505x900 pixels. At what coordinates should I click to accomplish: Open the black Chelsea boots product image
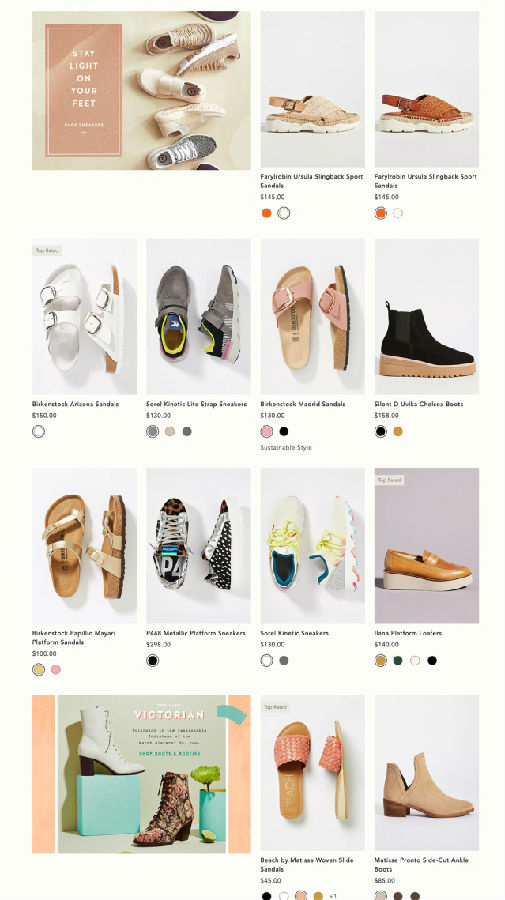[427, 316]
